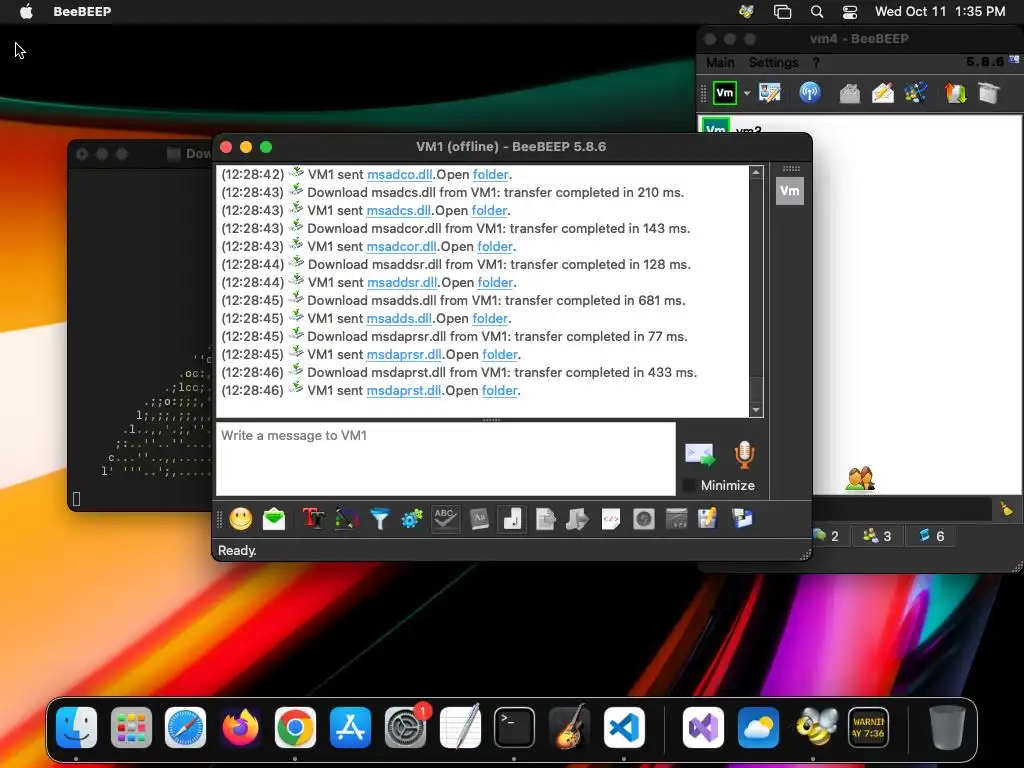Viewport: 1024px width, 768px height.
Task: Open the Main menu in vm4 window
Action: pyautogui.click(x=720, y=63)
